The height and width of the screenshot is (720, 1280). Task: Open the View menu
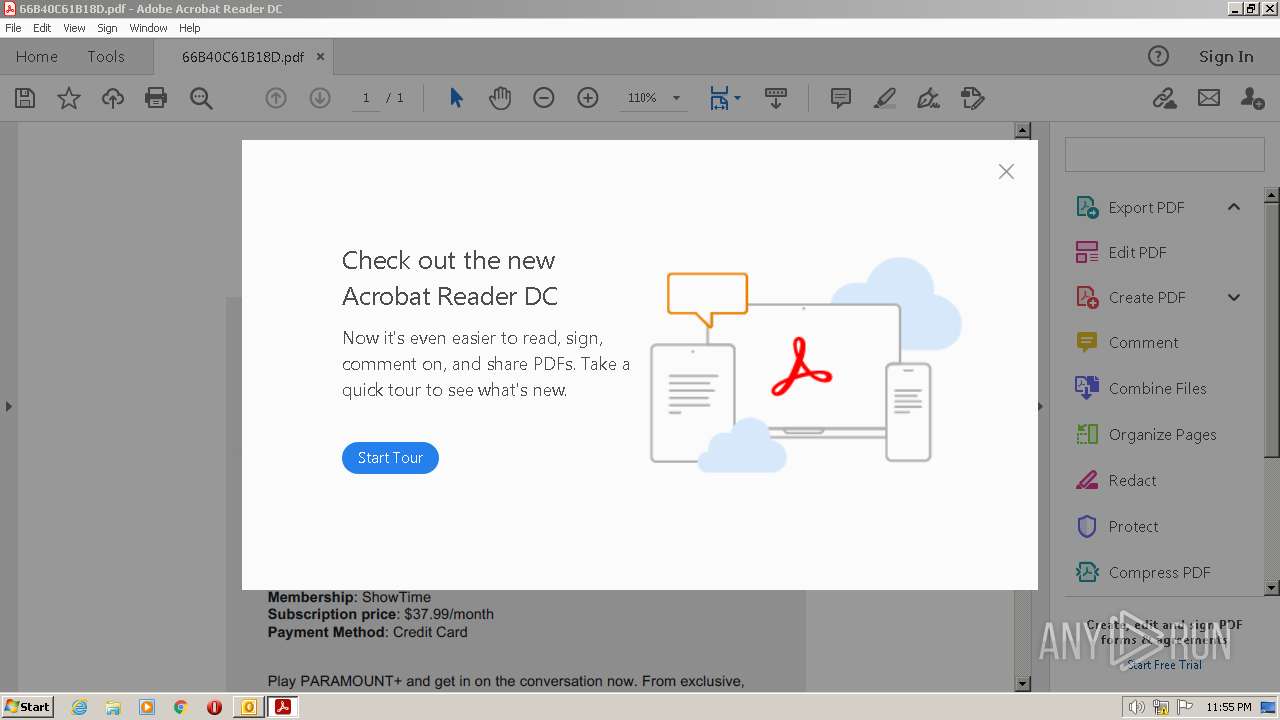(74, 28)
